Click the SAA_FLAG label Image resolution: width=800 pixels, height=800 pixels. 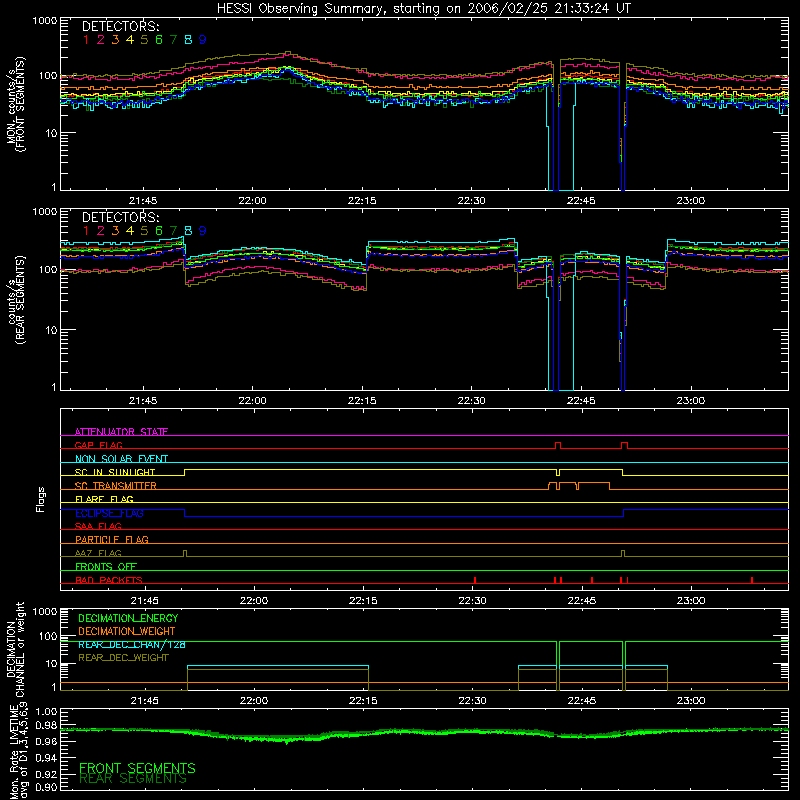98,526
